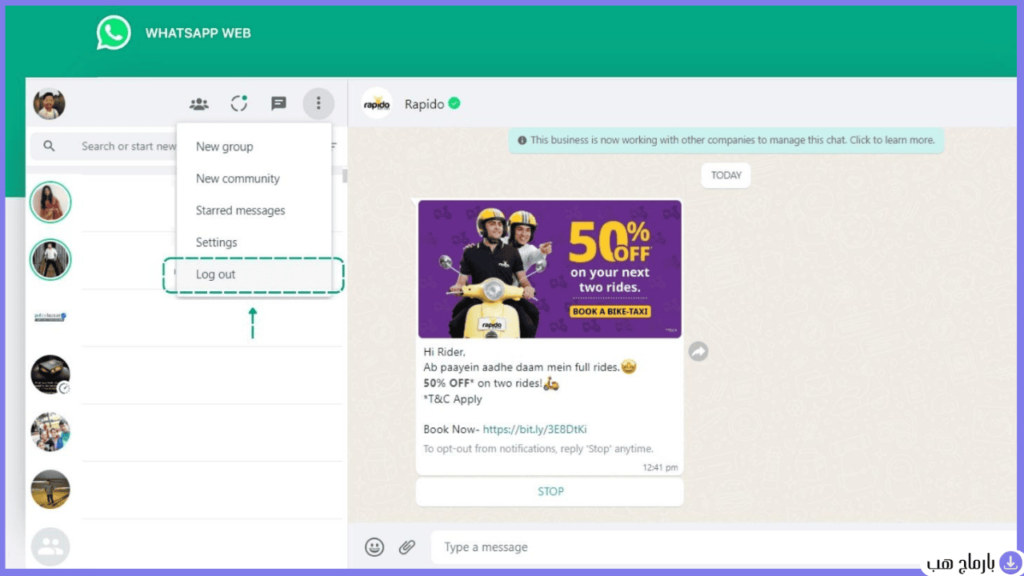The height and width of the screenshot is (576, 1024).
Task: Click the paperclip attach icon
Action: (407, 547)
